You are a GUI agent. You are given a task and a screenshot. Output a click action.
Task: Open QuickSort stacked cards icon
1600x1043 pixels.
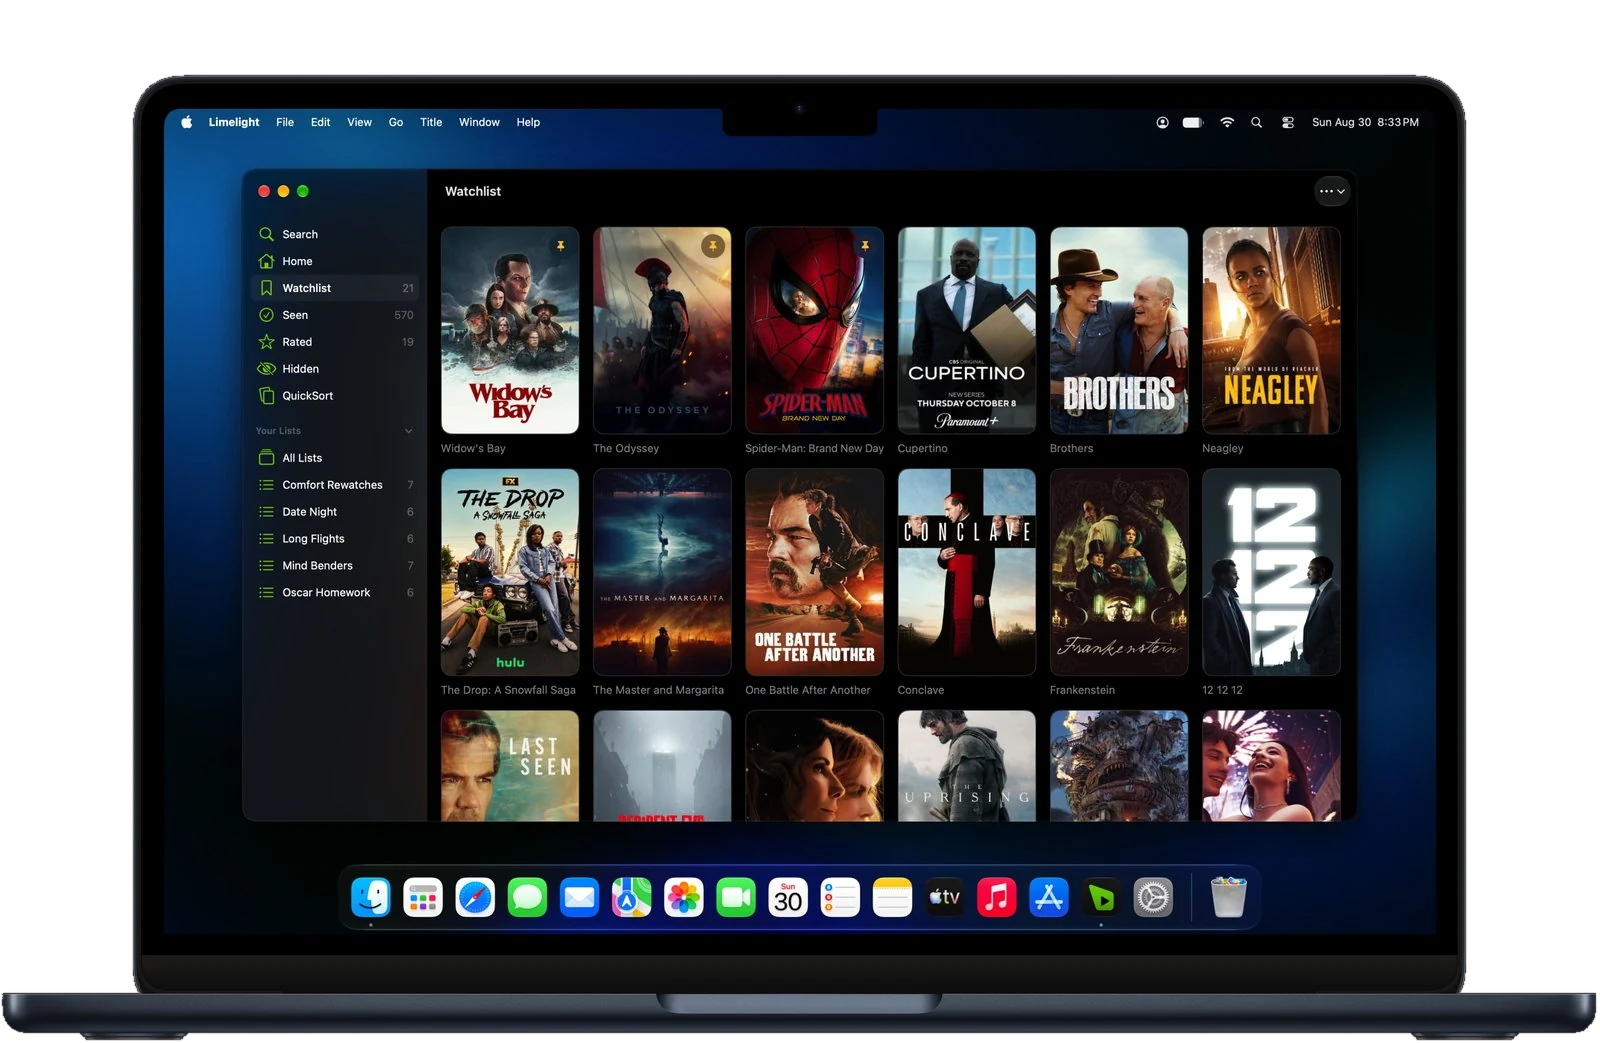266,396
